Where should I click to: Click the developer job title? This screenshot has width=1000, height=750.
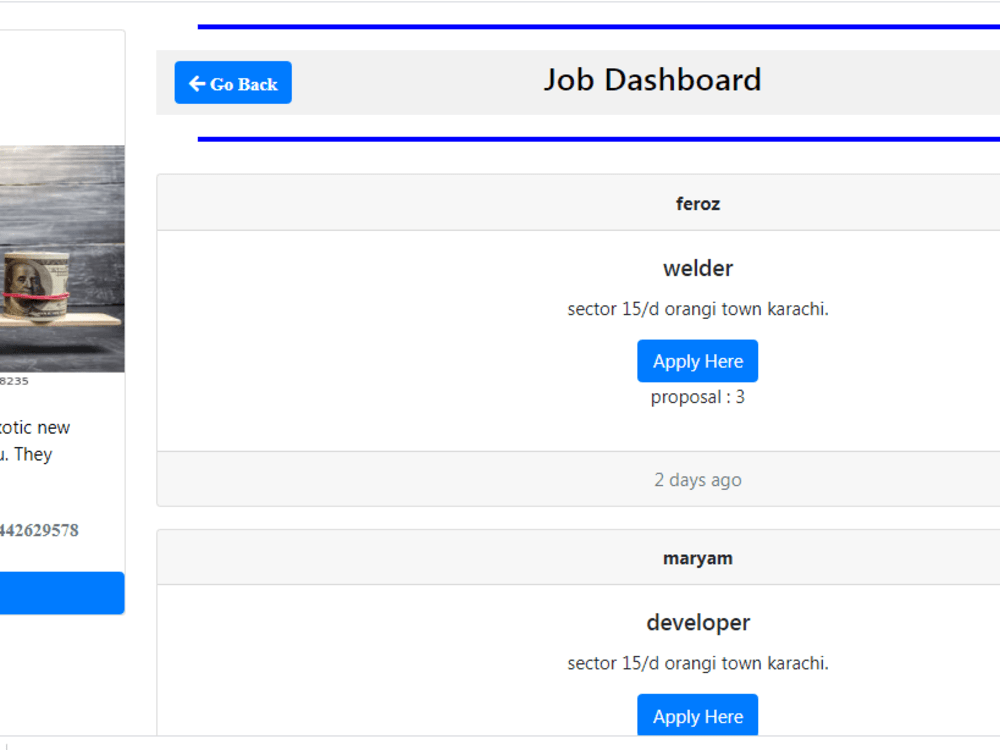(x=698, y=622)
